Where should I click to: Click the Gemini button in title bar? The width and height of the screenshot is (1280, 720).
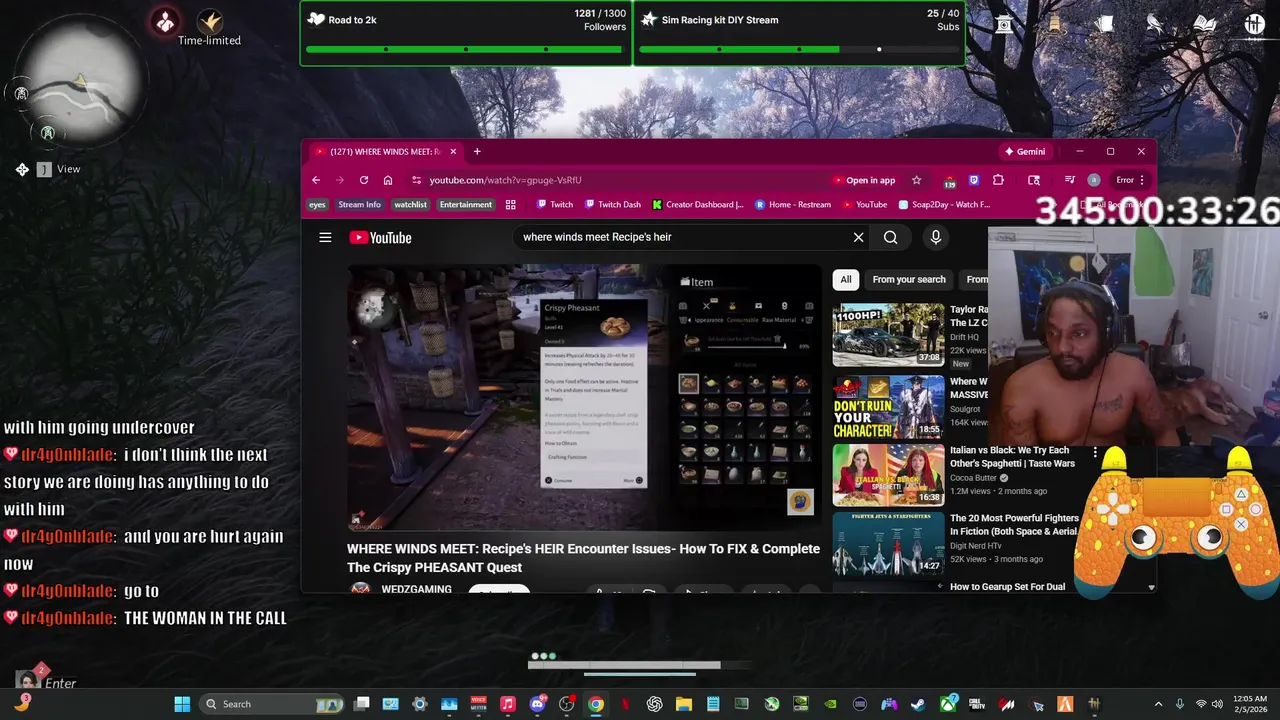tap(1026, 152)
